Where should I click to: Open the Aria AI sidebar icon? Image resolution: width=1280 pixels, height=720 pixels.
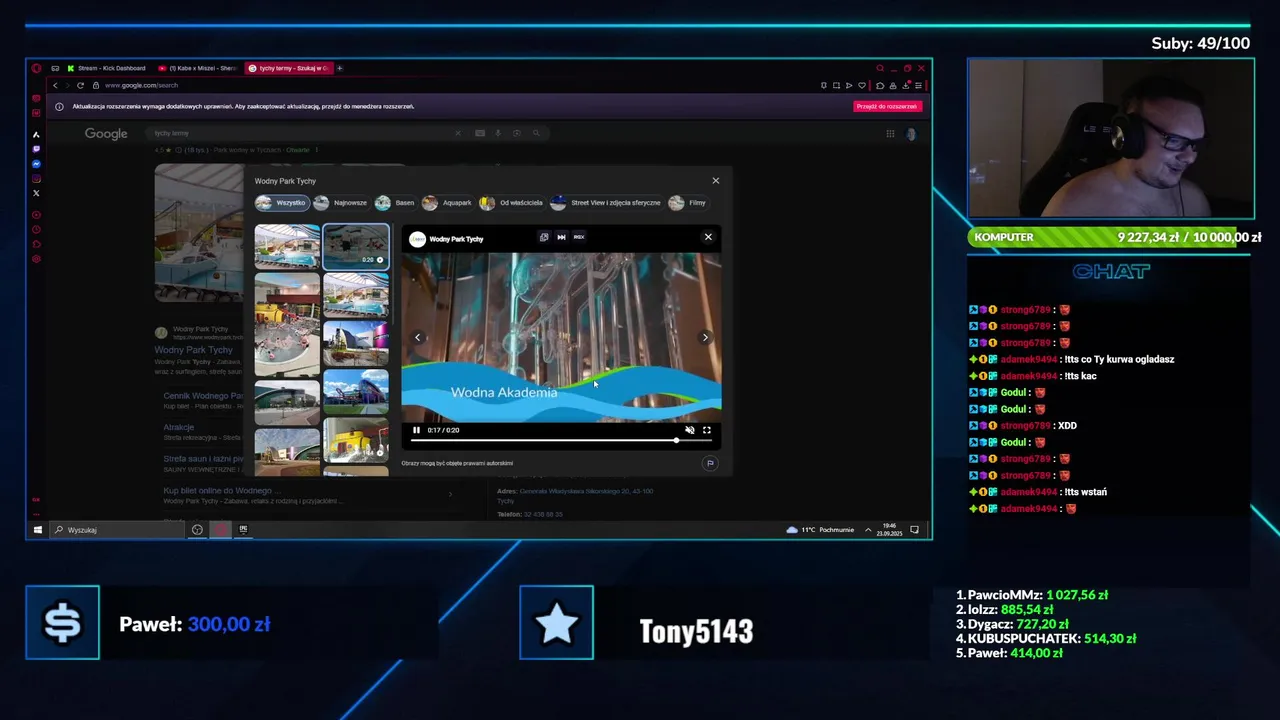click(x=36, y=134)
